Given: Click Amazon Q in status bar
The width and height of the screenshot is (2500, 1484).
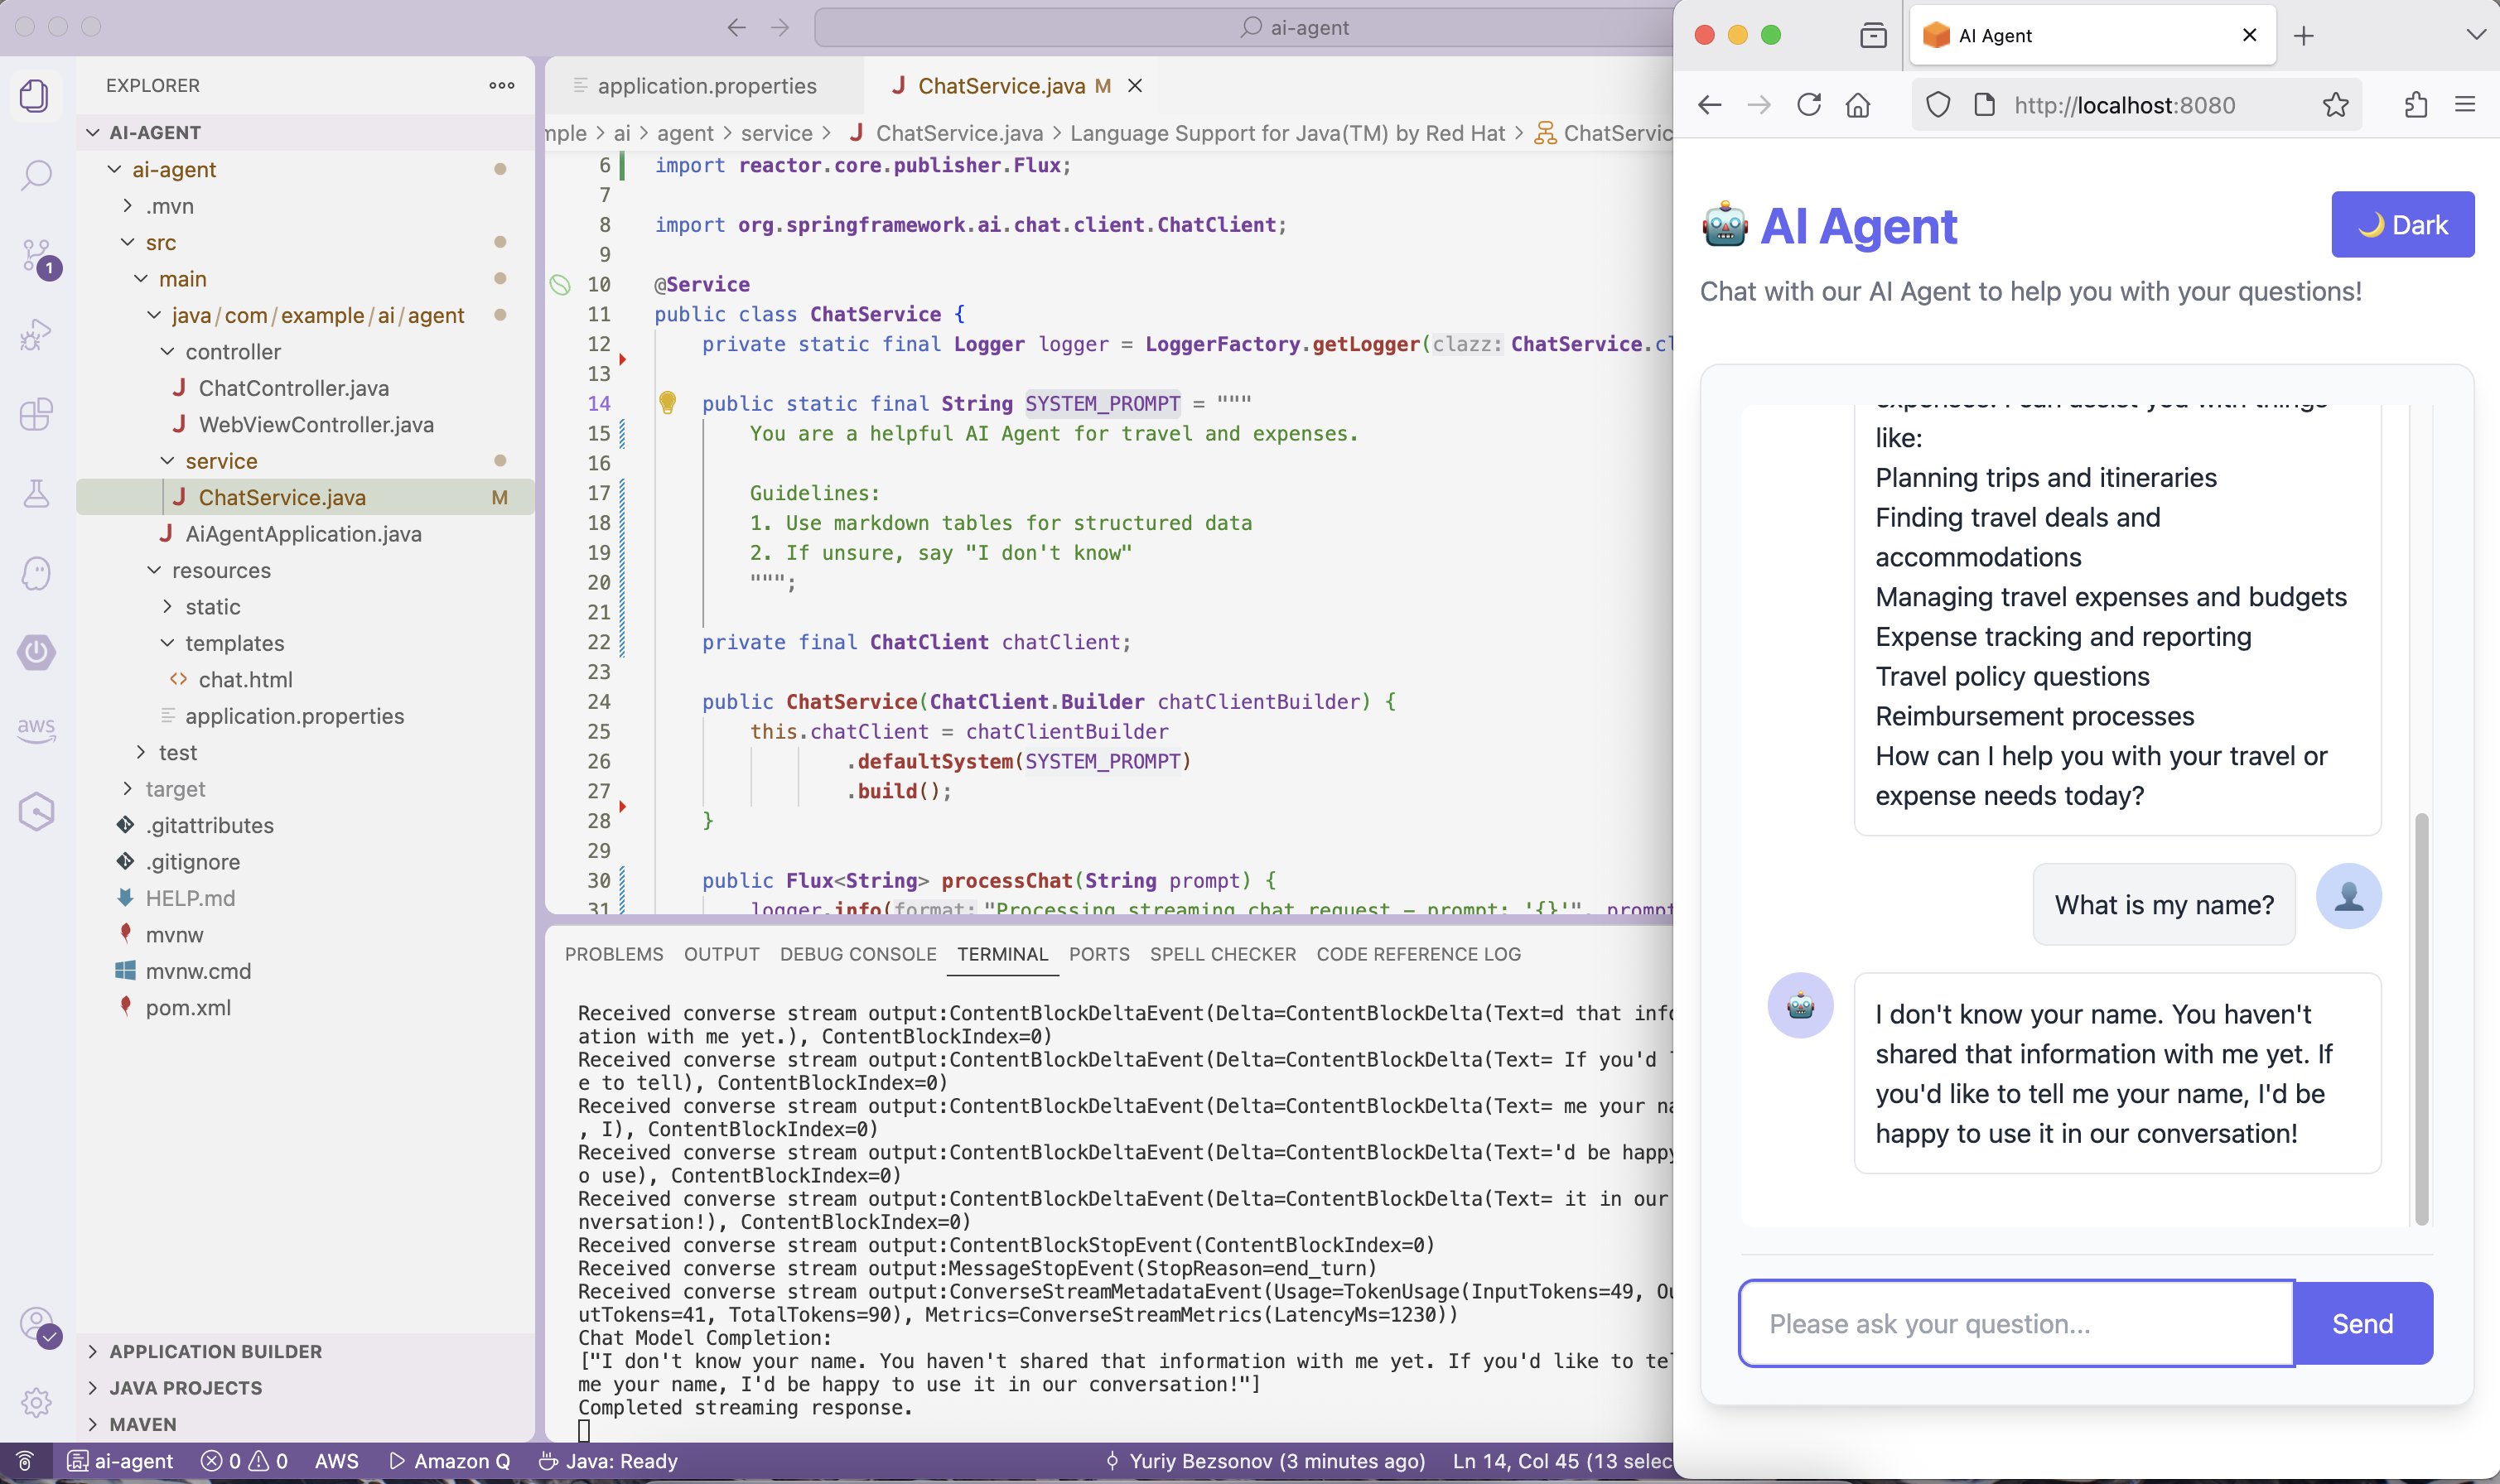Looking at the screenshot, I should (x=450, y=1461).
